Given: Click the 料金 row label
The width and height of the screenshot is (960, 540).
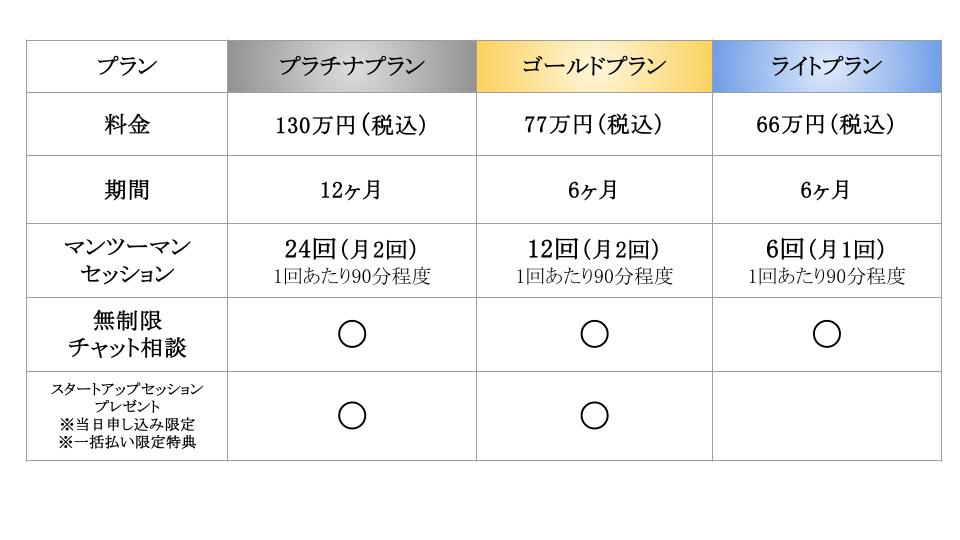Looking at the screenshot, I should (x=127, y=124).
